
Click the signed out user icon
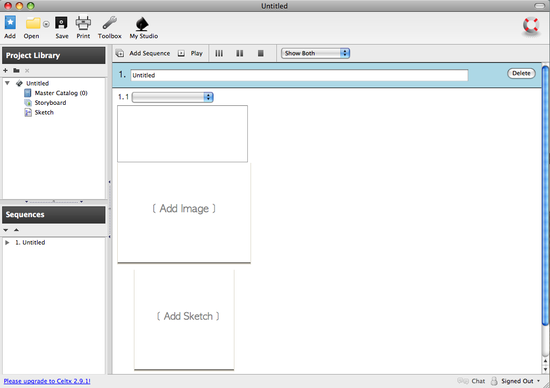click(x=494, y=381)
